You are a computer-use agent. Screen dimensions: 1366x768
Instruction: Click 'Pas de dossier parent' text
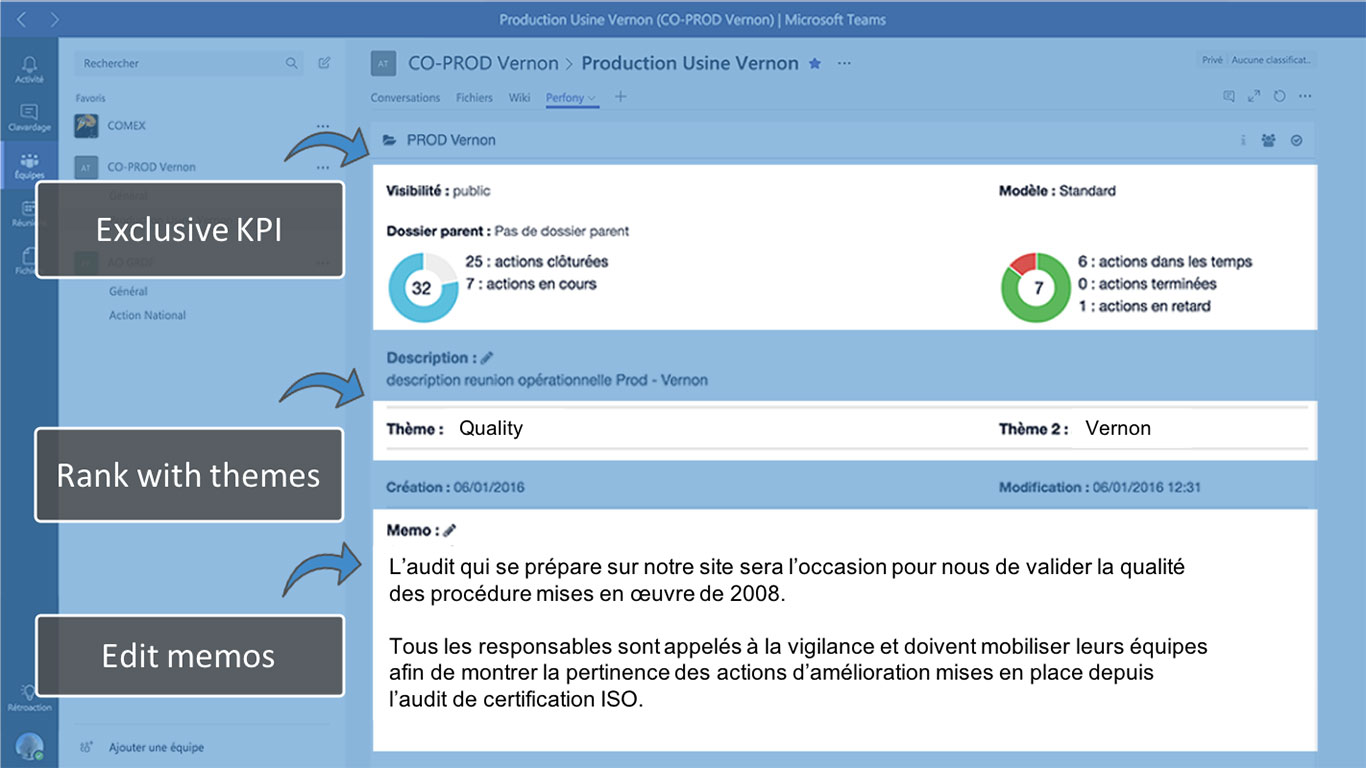562,231
